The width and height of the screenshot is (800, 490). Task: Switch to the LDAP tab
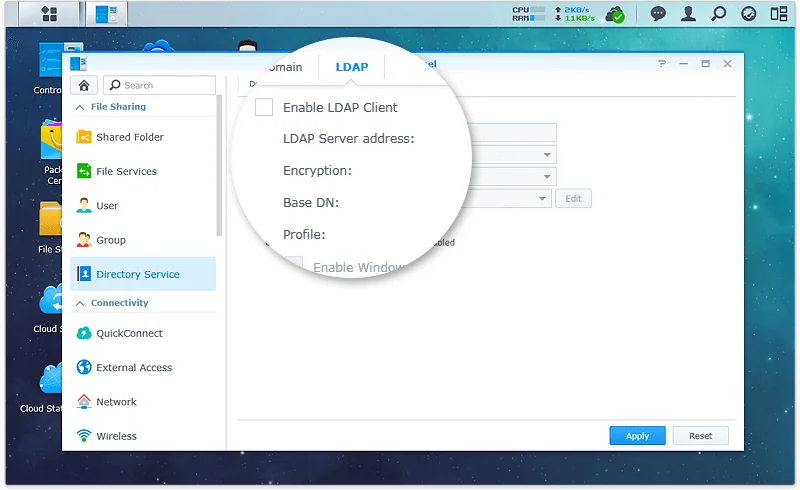(x=352, y=67)
